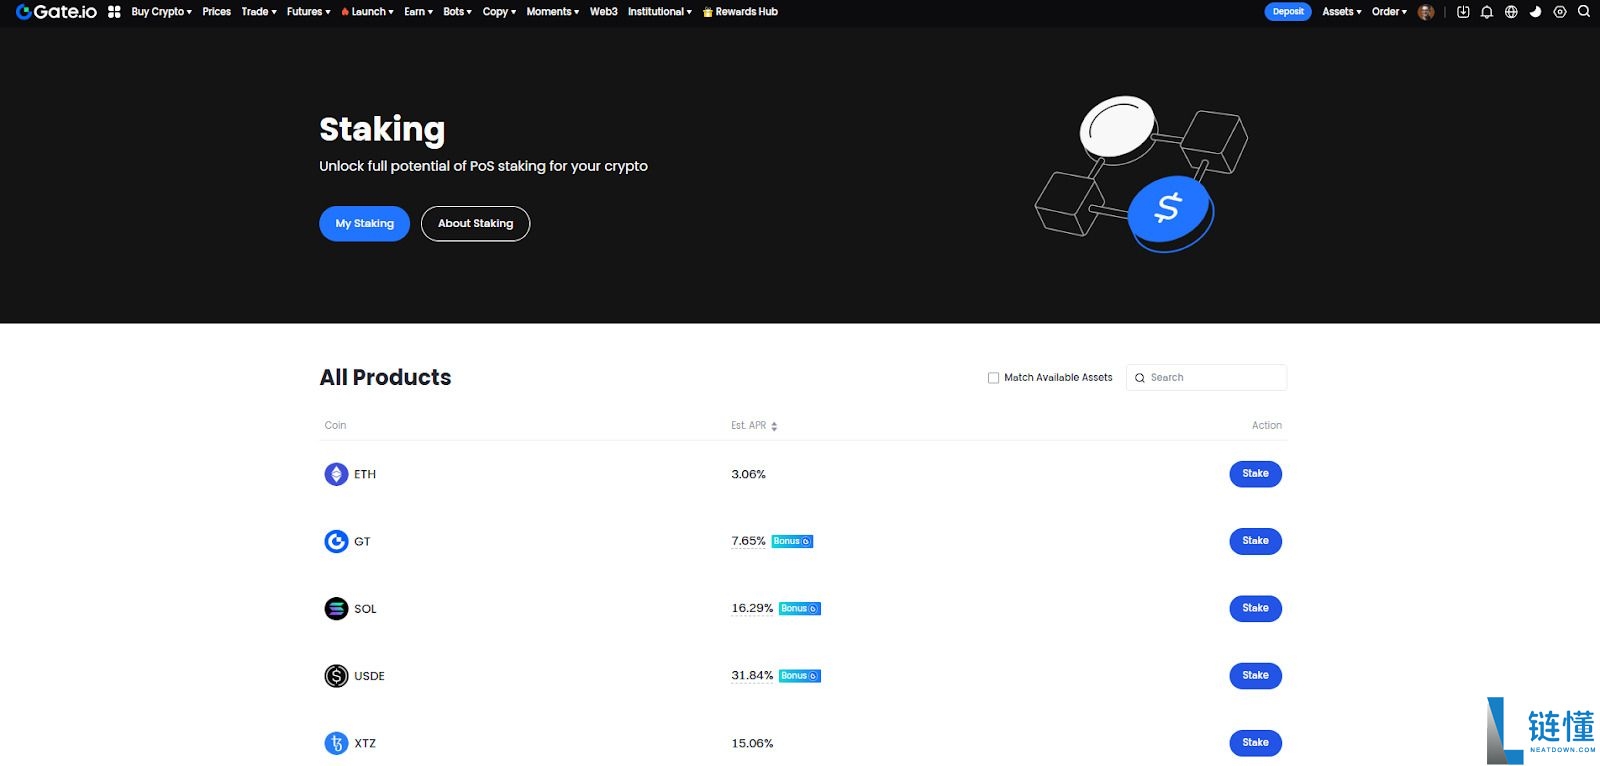
Task: Click the top-bar search magnifier
Action: point(1584,12)
